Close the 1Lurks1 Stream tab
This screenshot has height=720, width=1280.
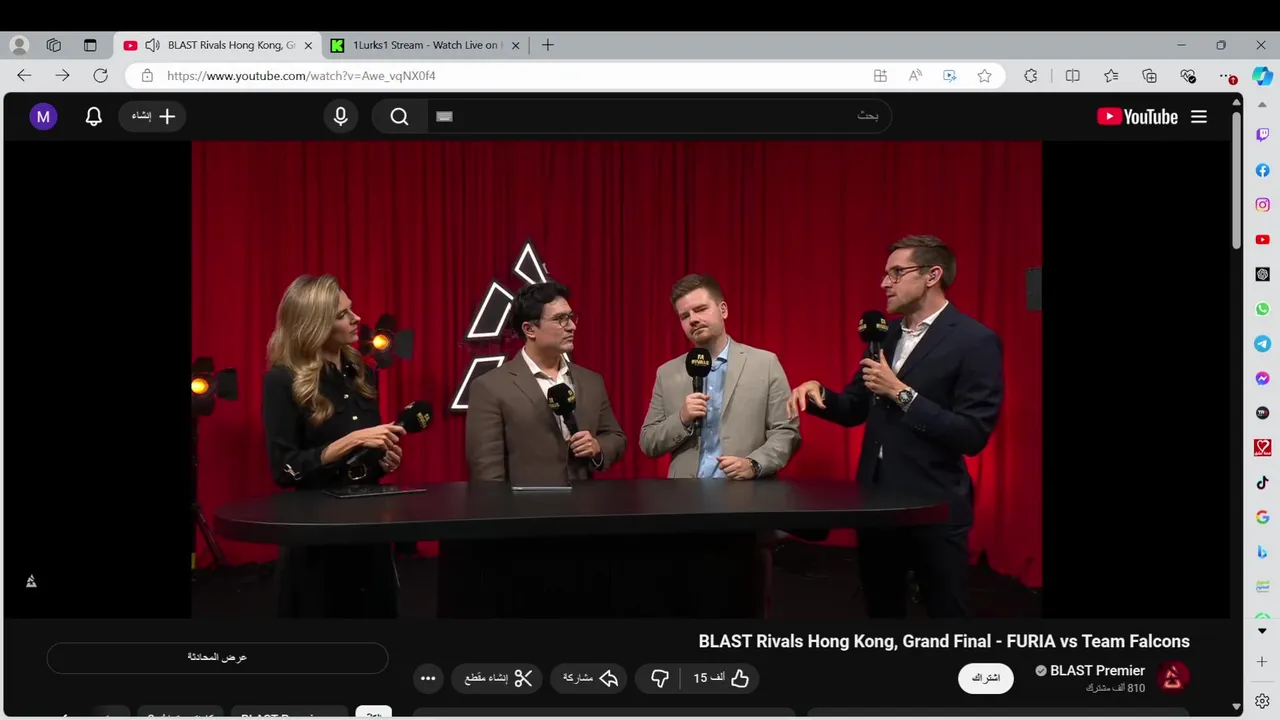pyautogui.click(x=516, y=45)
